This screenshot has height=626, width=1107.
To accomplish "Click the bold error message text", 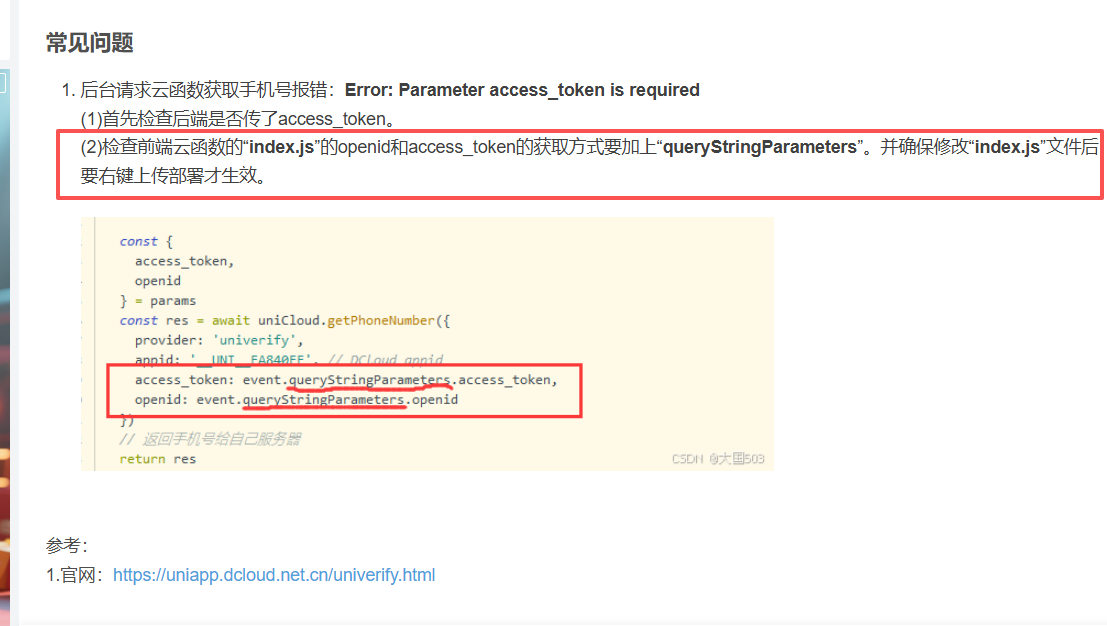I will coord(522,90).
